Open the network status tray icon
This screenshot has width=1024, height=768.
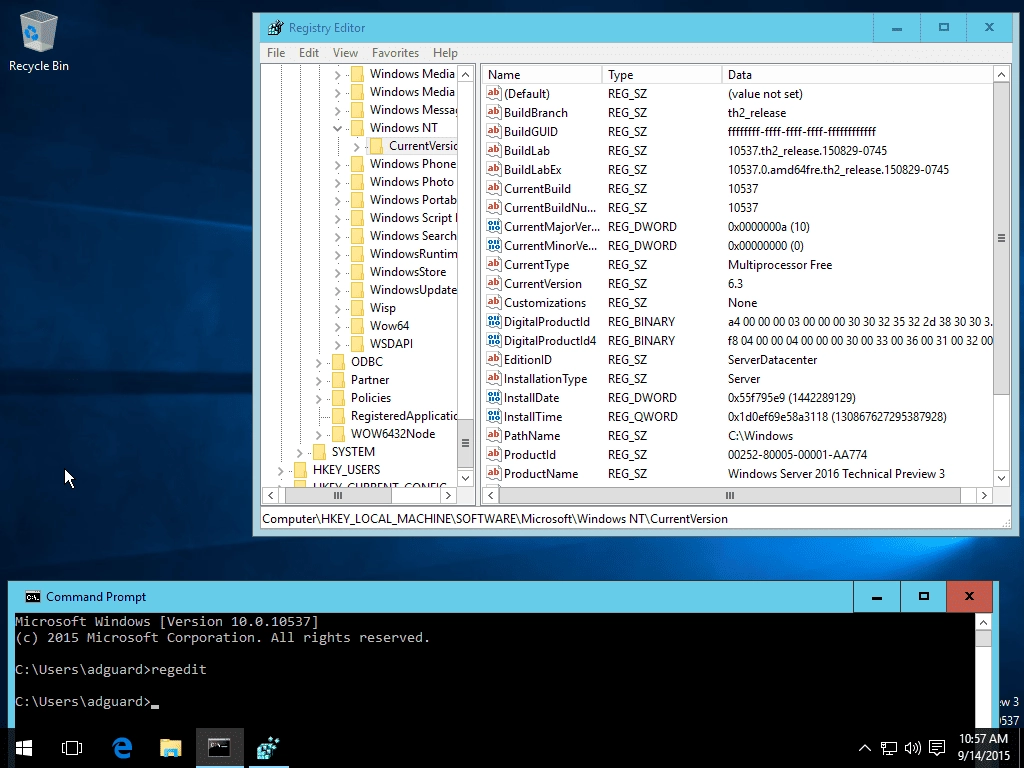888,748
